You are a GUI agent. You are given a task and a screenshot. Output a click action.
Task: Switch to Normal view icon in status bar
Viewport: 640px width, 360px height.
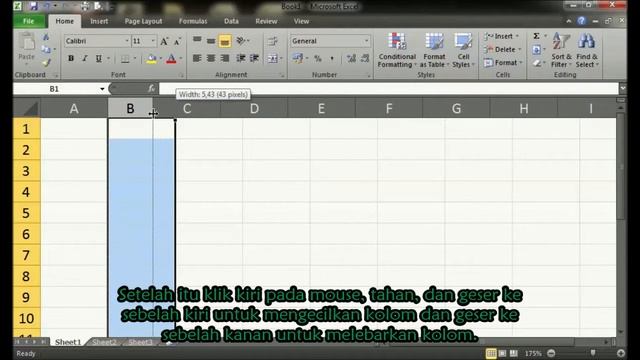pyautogui.click(x=491, y=353)
